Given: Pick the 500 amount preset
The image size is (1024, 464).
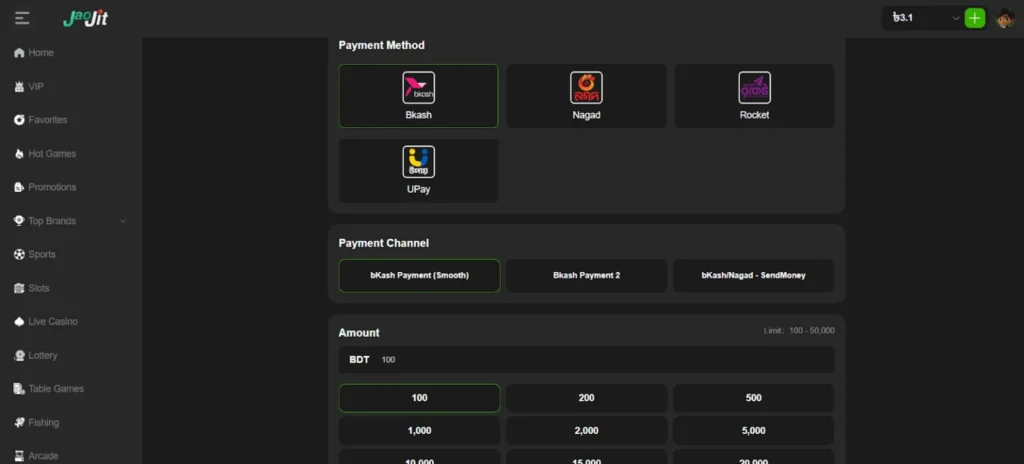Looking at the screenshot, I should [x=754, y=398].
